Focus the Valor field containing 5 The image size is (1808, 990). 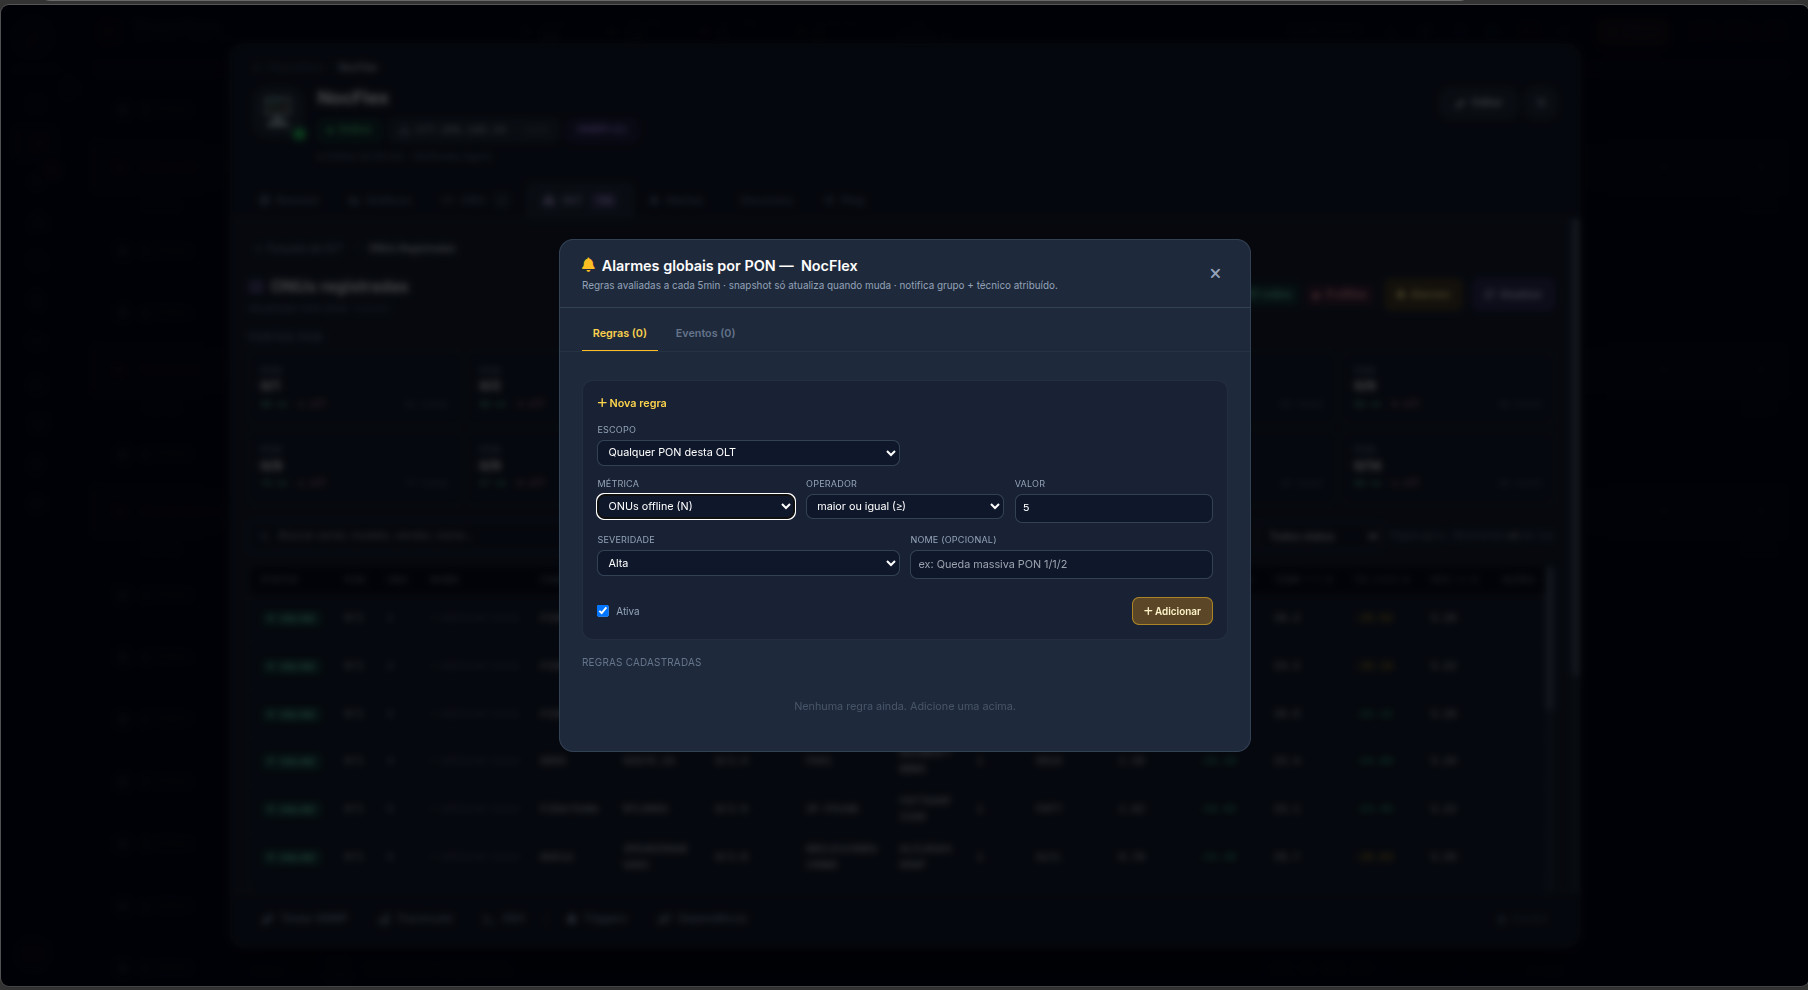point(1114,508)
